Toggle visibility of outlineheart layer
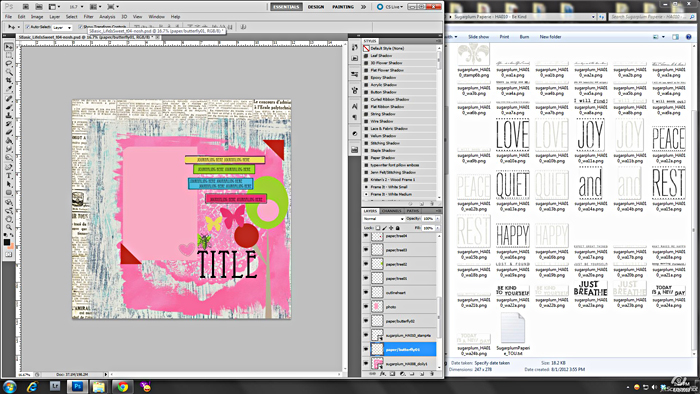 pos(366,293)
